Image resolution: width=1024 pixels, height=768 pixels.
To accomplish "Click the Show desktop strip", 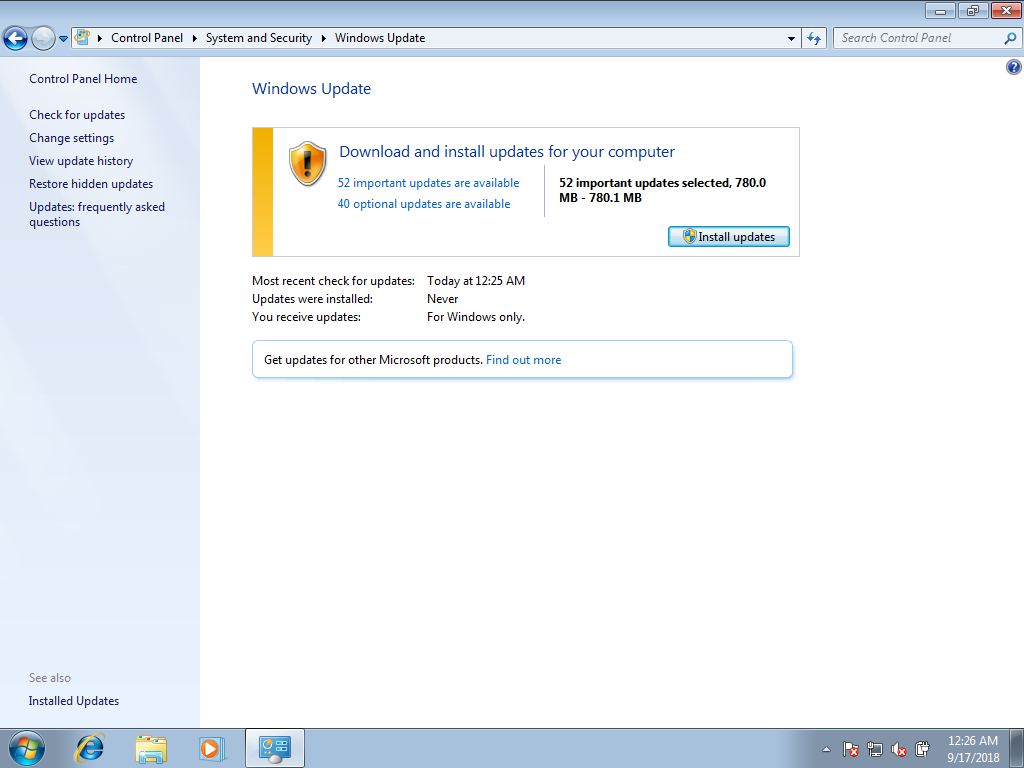I will pyautogui.click(x=1017, y=749).
